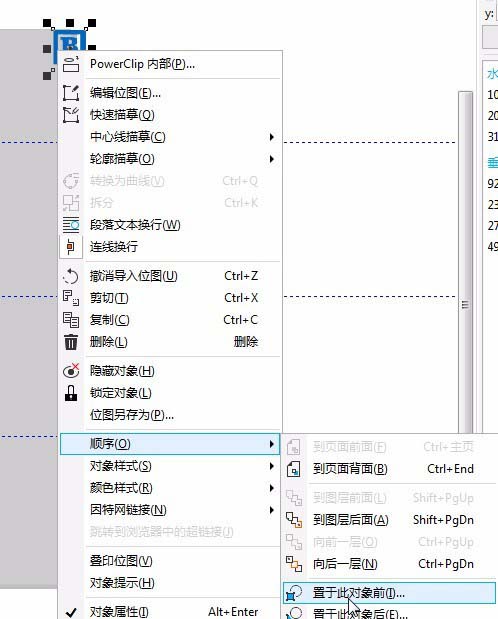498x619 pixels.
Task: Click the 到图层后面 icon
Action: tap(294, 520)
